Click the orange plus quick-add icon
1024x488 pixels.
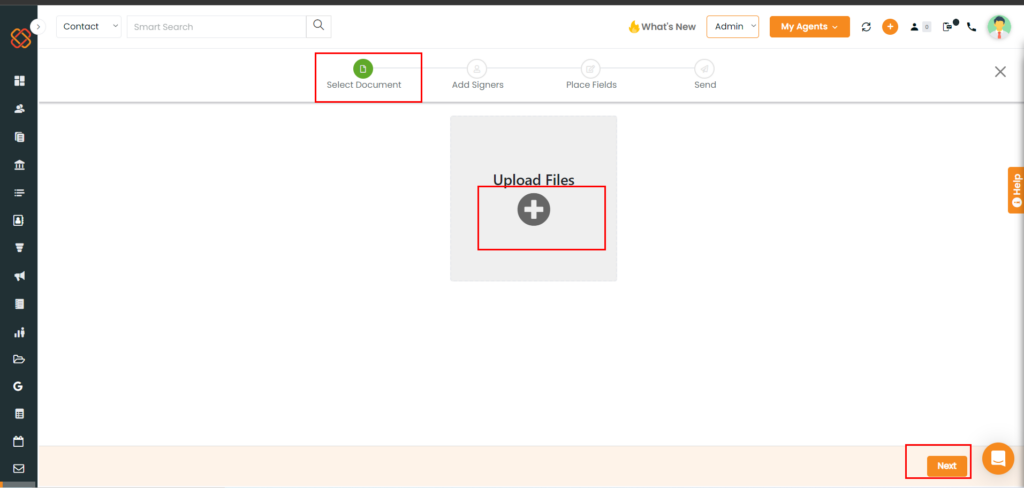[889, 27]
